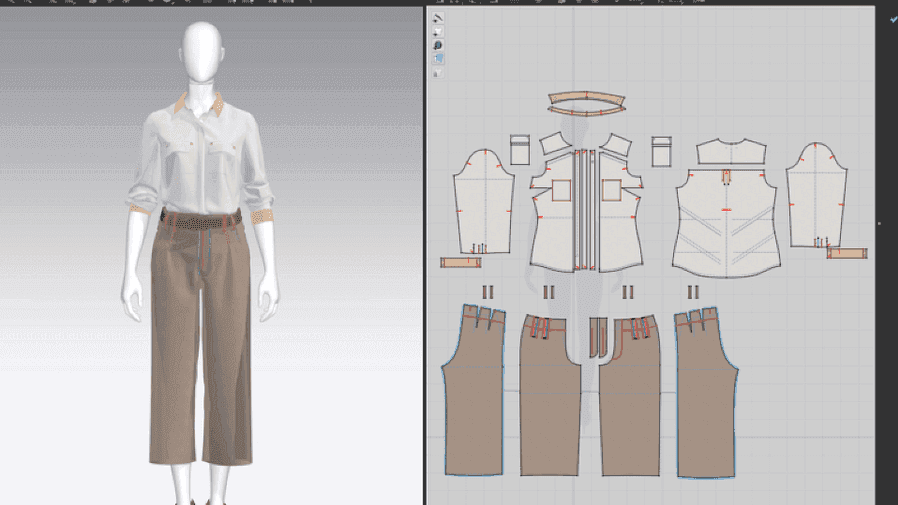Select the right sleeve pattern piece
This screenshot has width=898, height=505.
(x=816, y=195)
